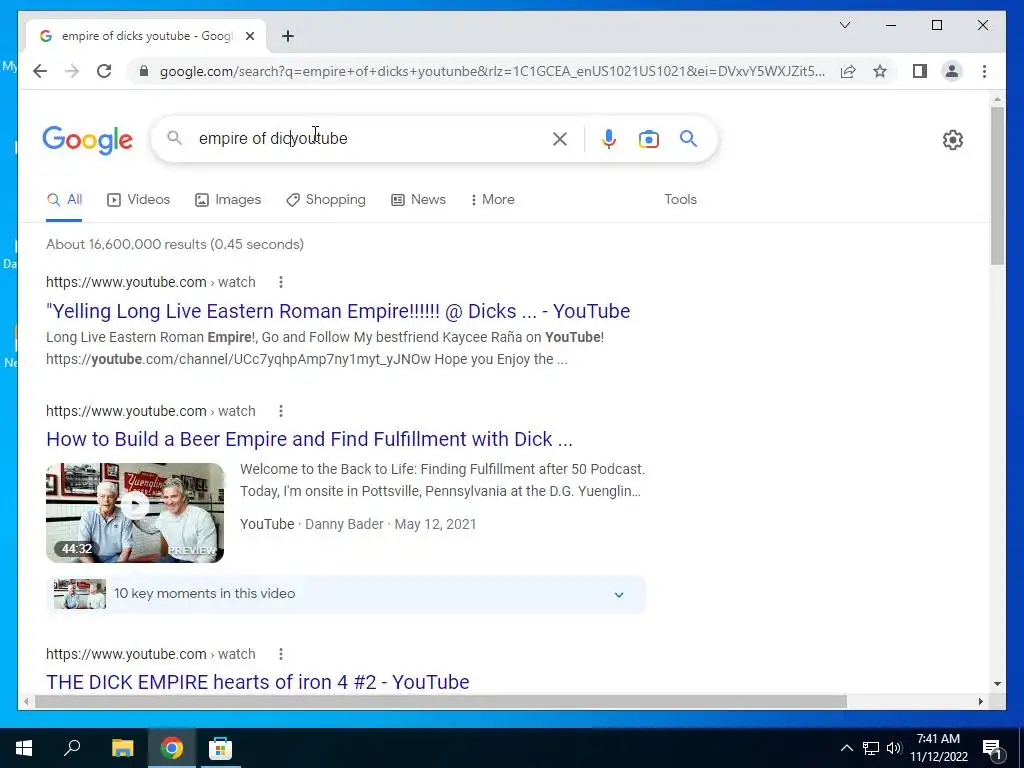Open options for Beer Empire result
This screenshot has height=768, width=1024.
click(281, 411)
